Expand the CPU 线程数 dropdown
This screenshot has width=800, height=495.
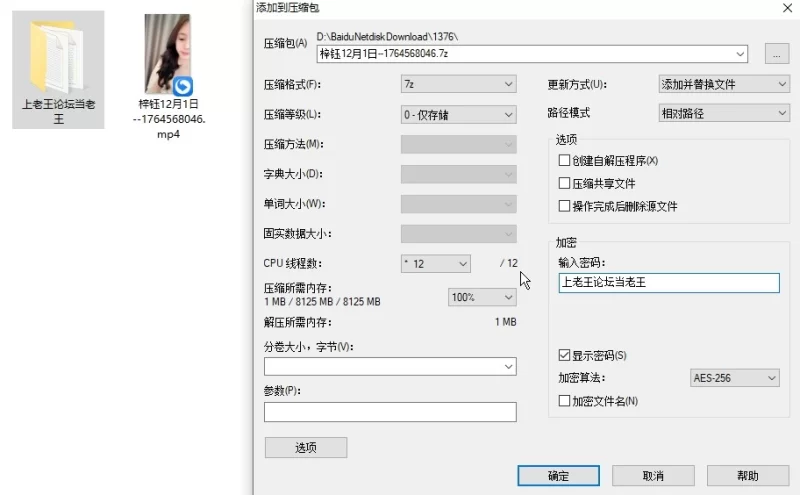(435, 264)
